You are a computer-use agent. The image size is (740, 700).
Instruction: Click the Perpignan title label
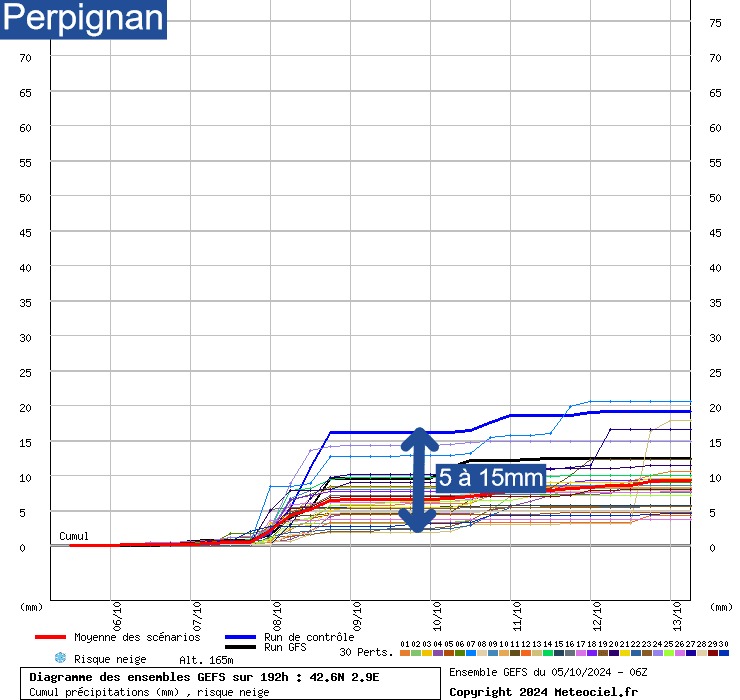(84, 19)
